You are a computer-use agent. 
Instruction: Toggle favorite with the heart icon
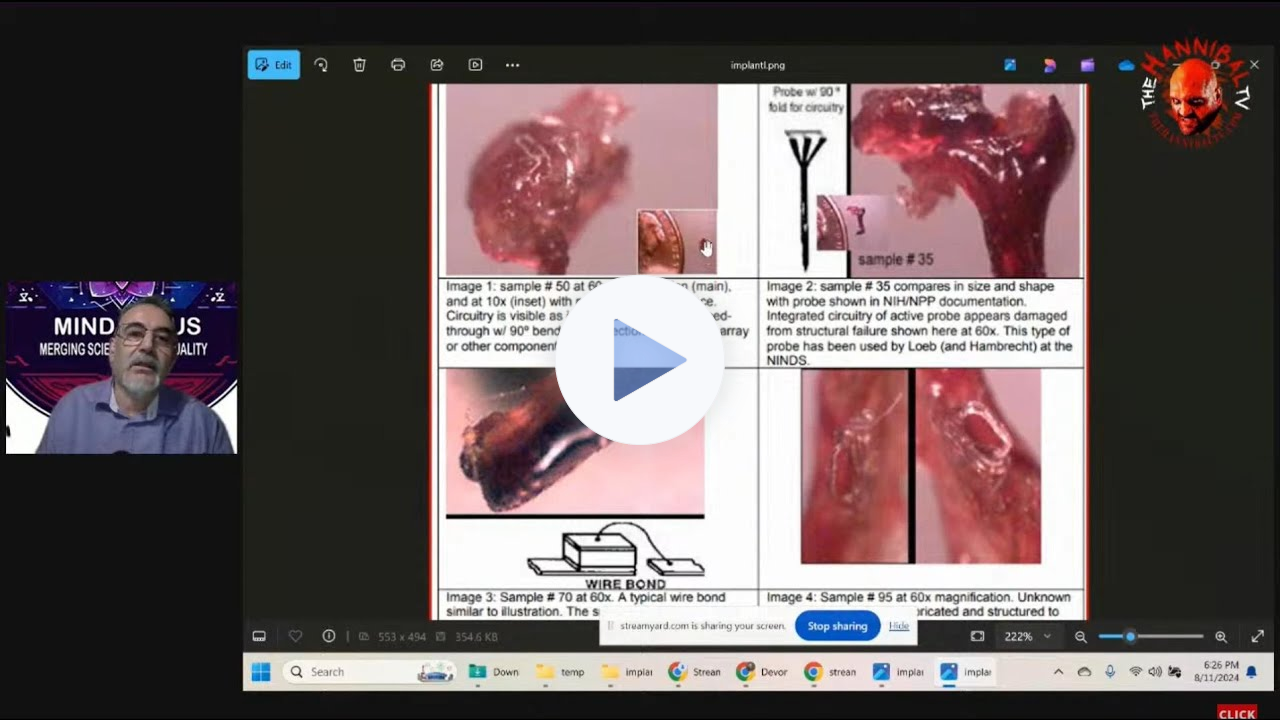295,637
